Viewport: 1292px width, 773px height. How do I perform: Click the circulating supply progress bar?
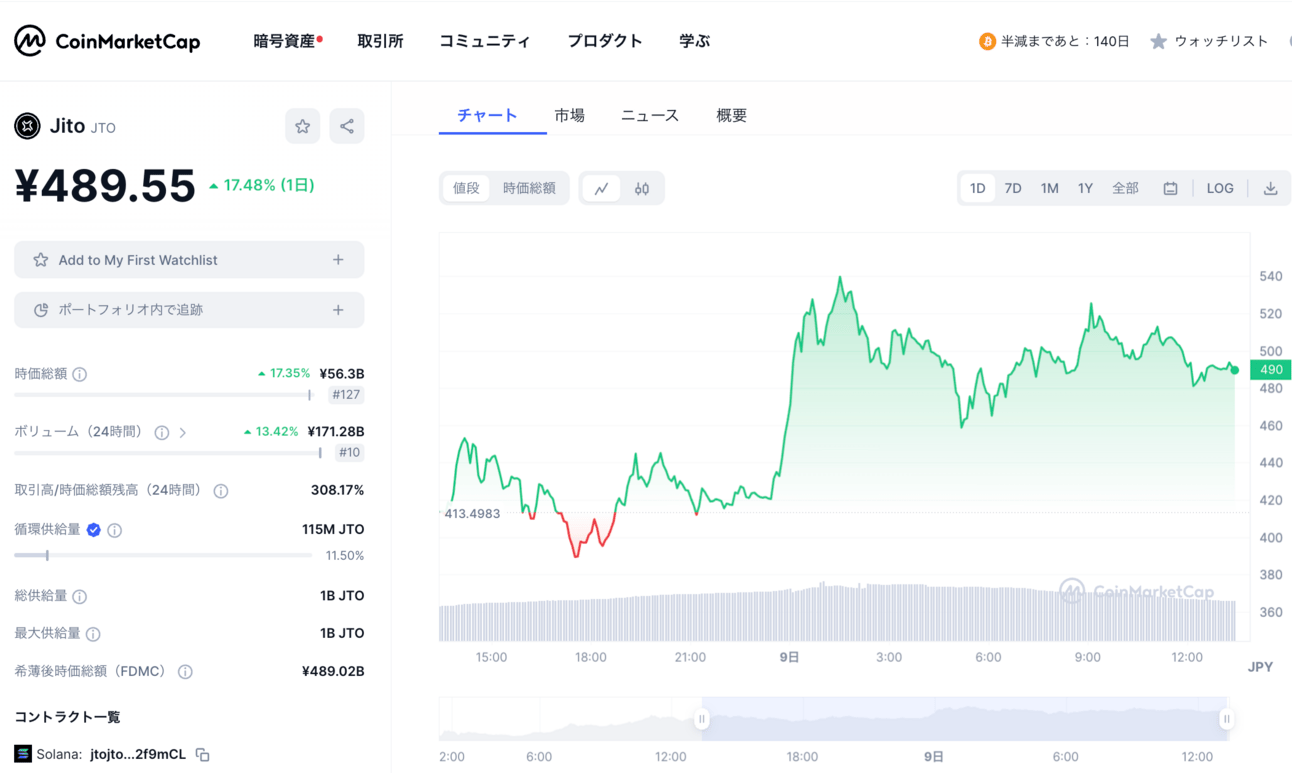[163, 555]
